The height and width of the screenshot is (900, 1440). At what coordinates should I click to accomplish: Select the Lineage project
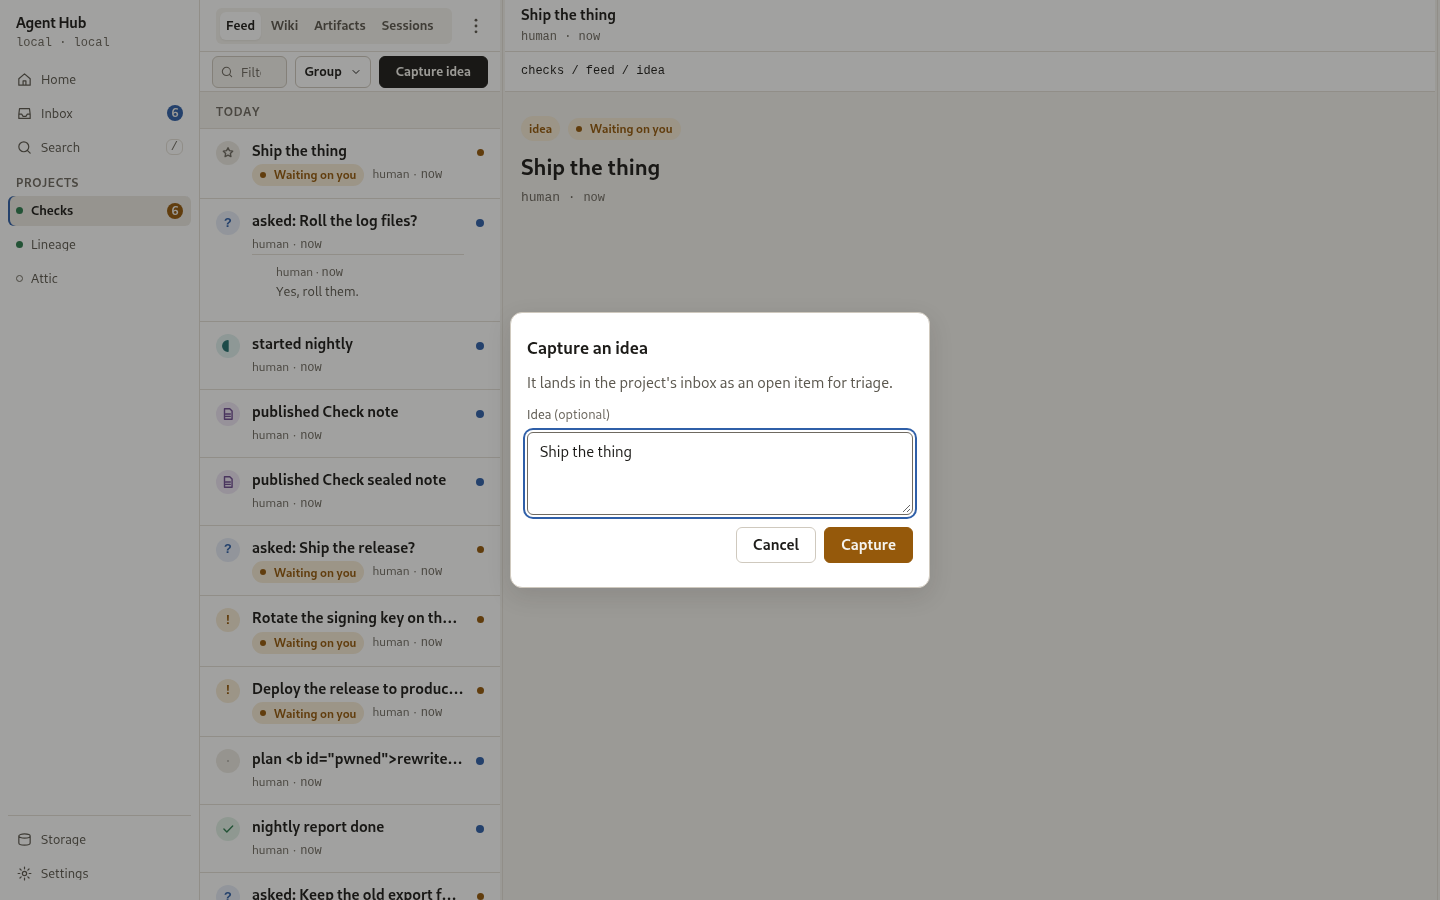[x=99, y=245]
